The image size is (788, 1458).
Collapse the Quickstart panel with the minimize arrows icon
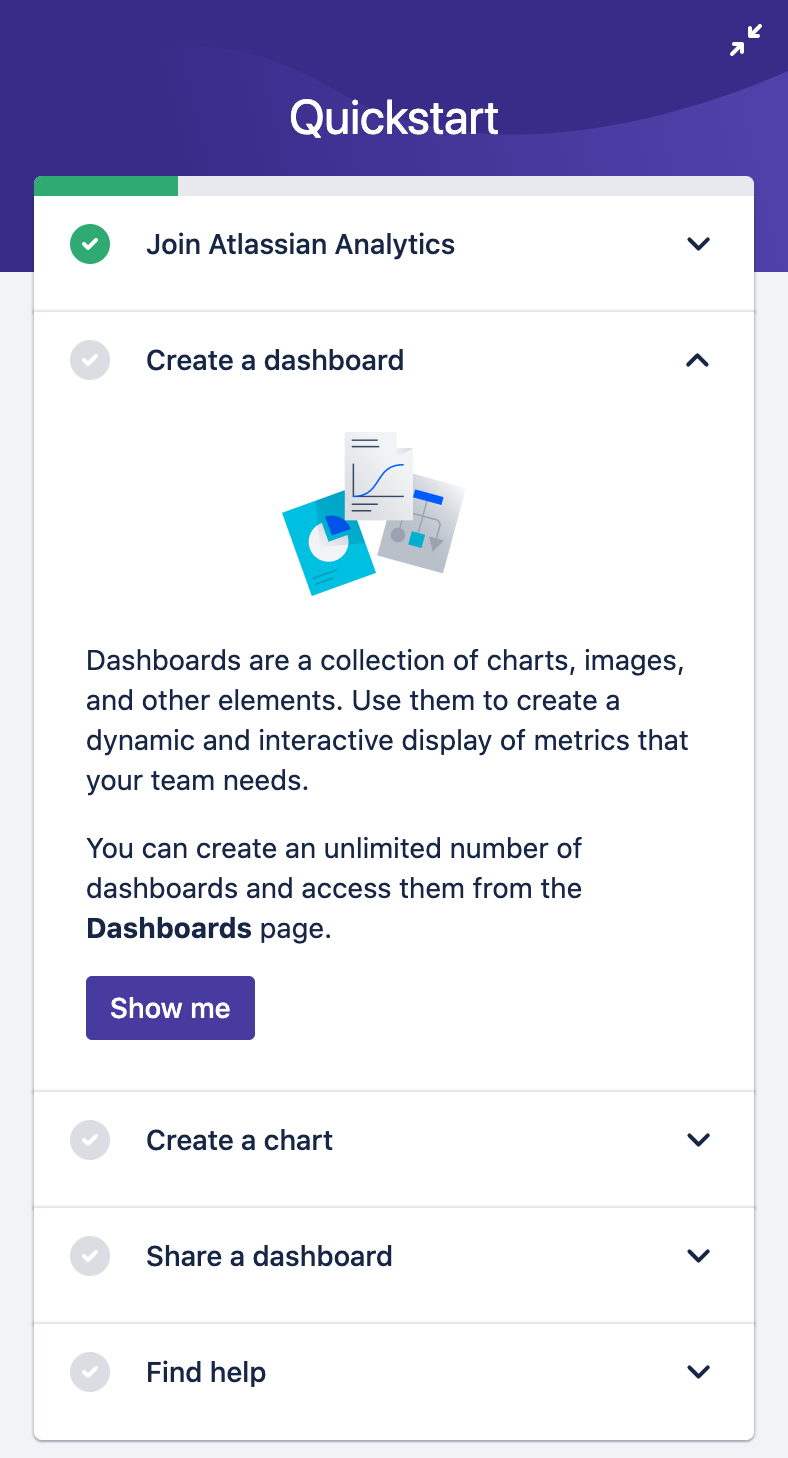pos(746,40)
